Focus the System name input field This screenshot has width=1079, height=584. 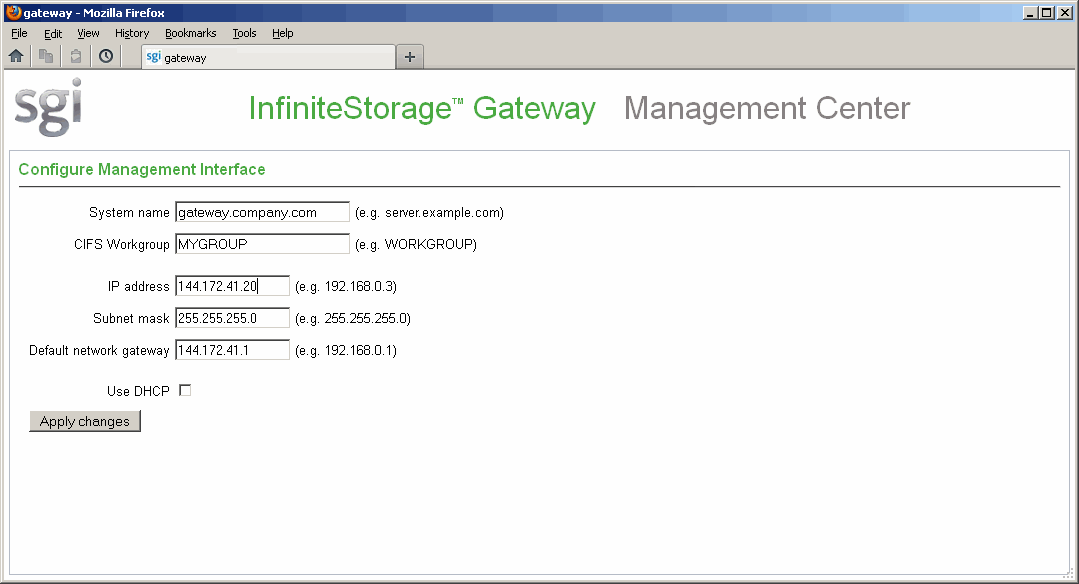tap(262, 212)
